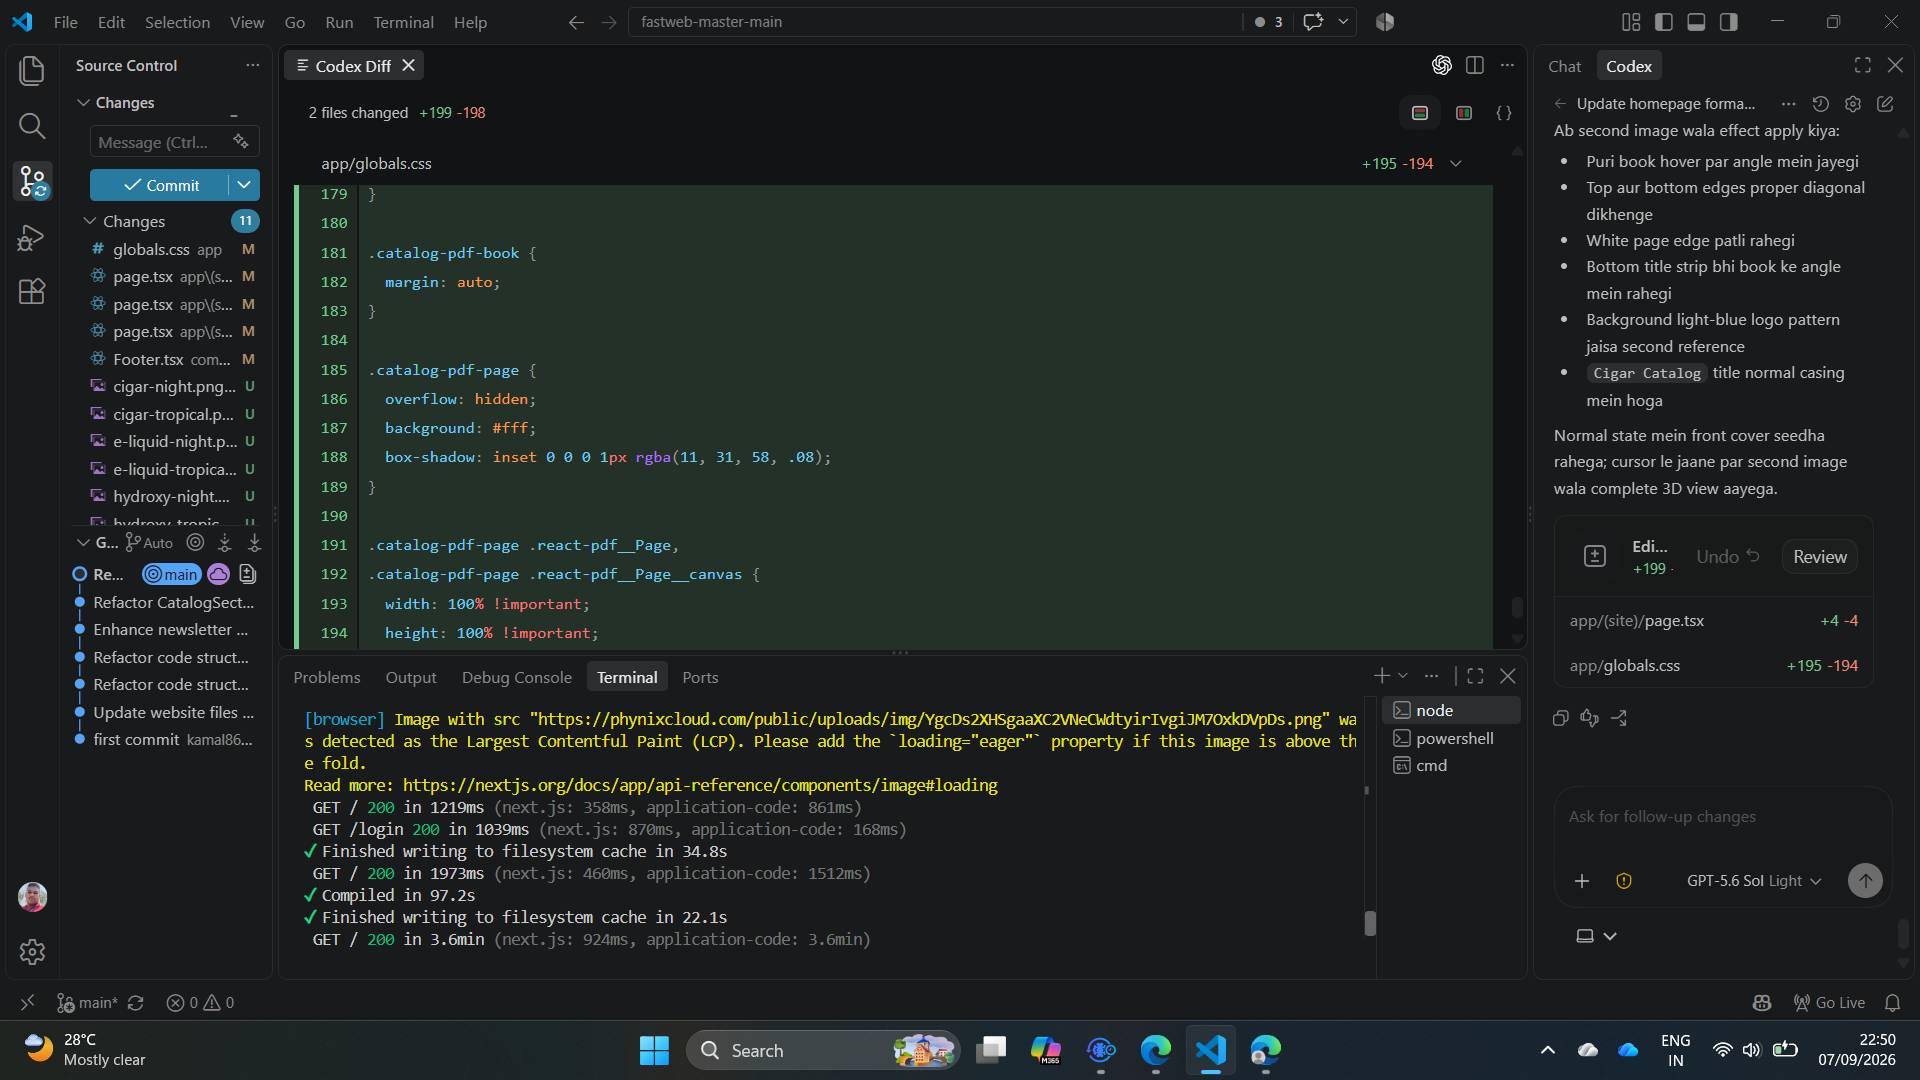Screen dimensions: 1920x1080
Task: Generate commit message with sparkle icon
Action: [241, 142]
